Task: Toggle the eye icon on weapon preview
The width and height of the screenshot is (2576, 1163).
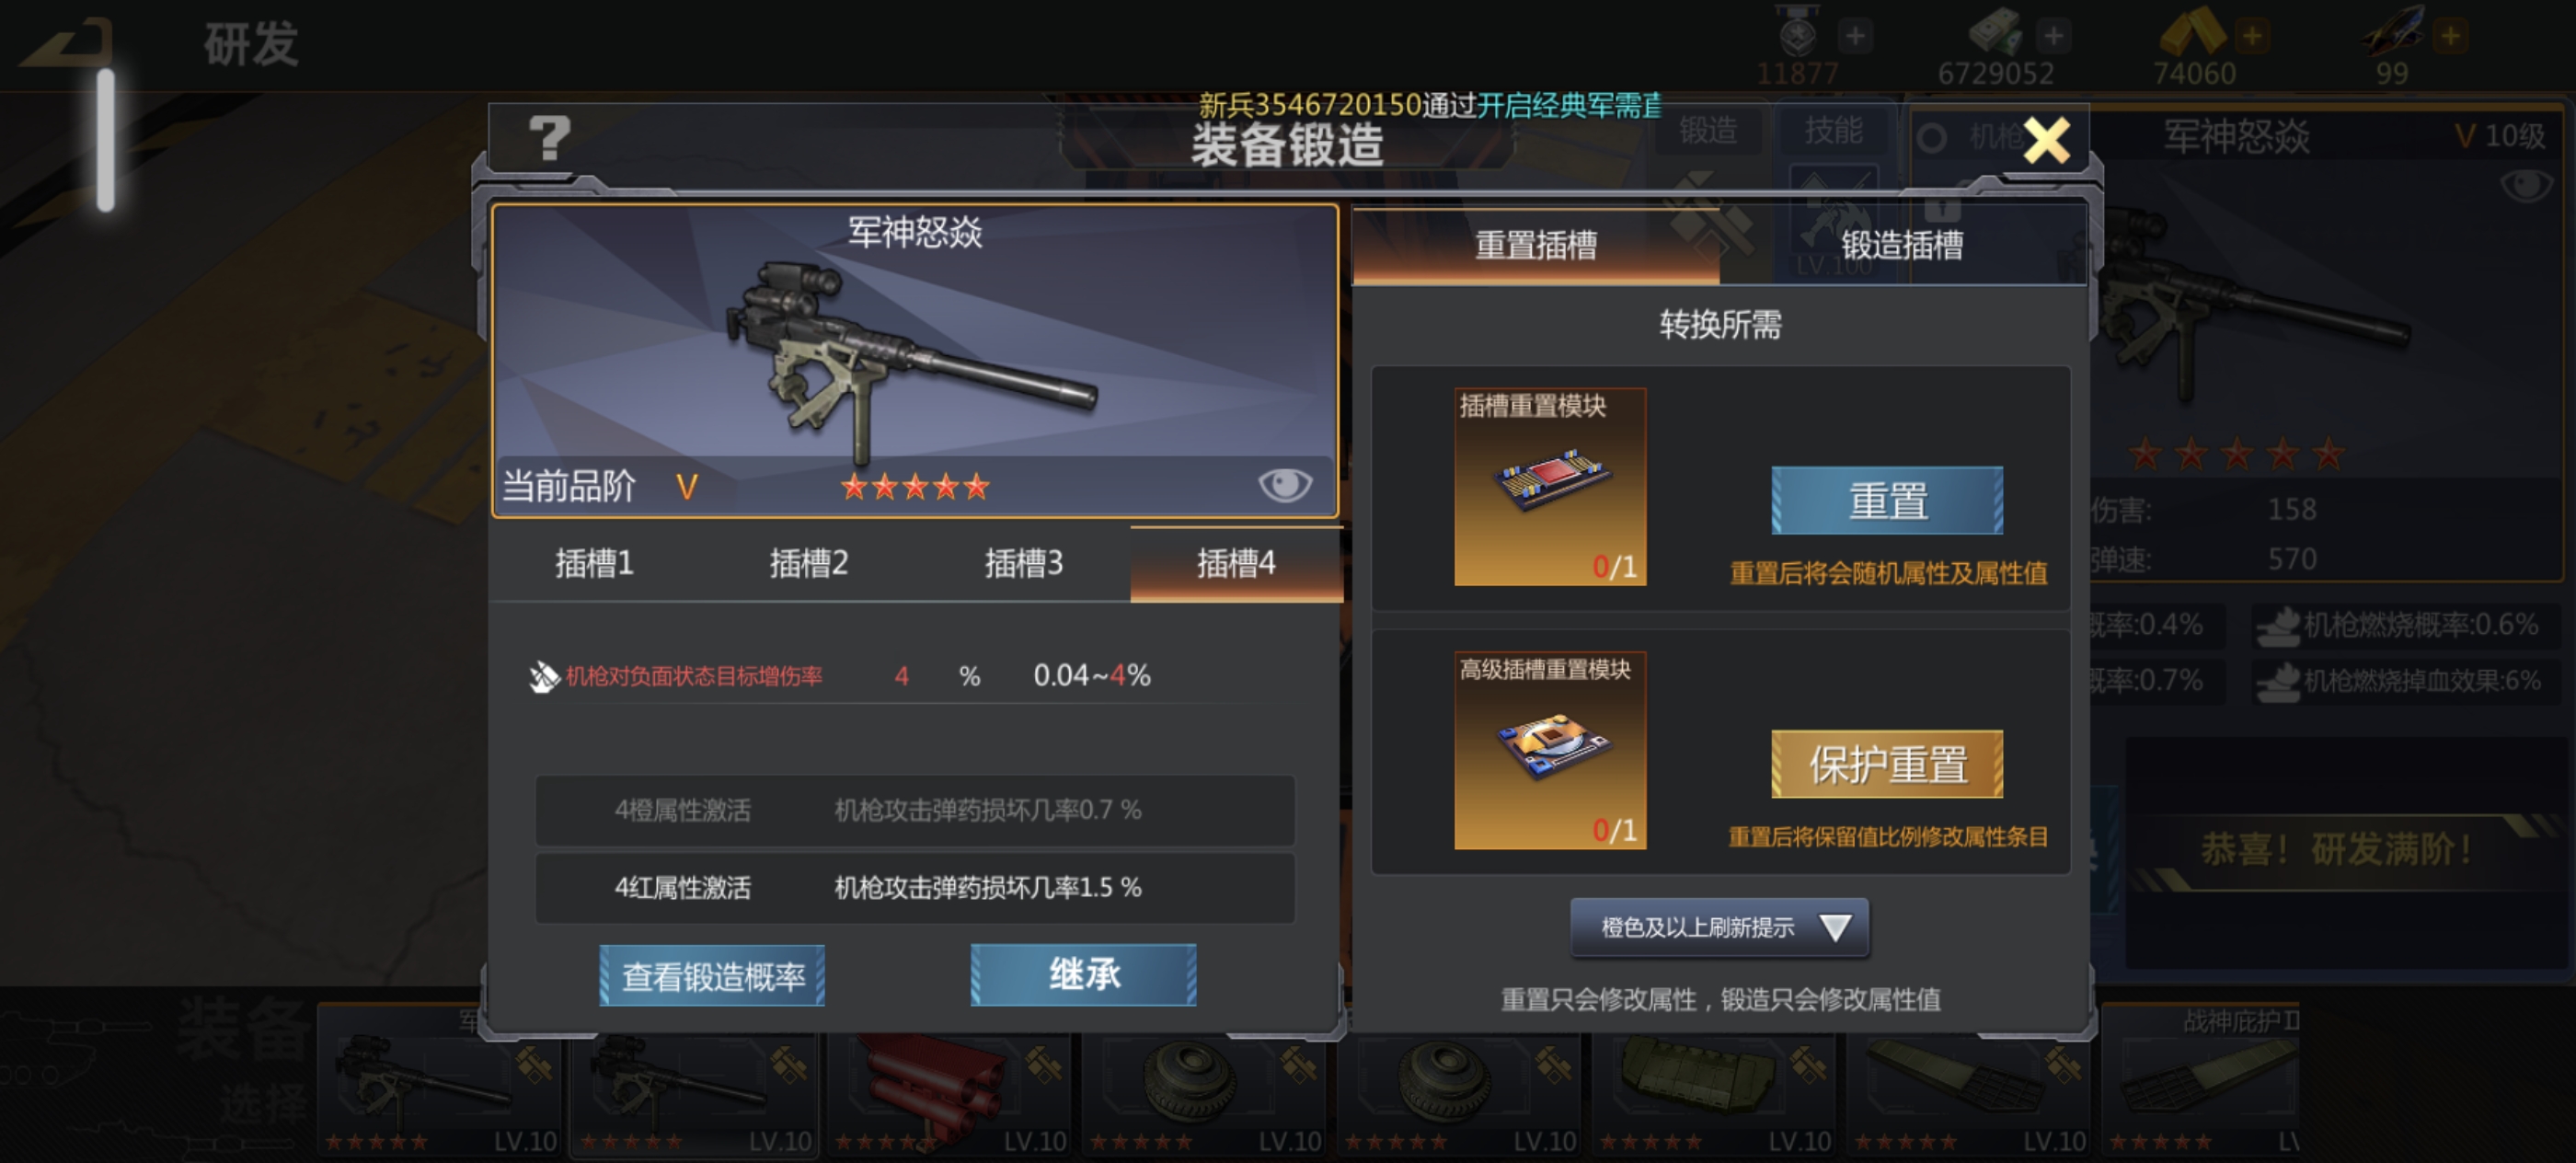Action: click(1284, 485)
